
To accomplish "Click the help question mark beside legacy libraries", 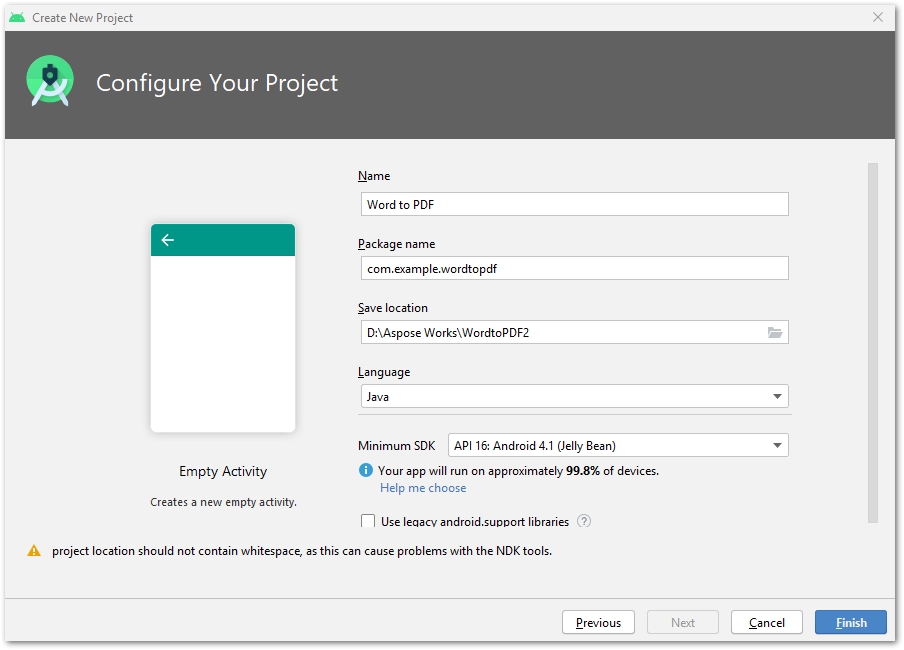I will 584,521.
